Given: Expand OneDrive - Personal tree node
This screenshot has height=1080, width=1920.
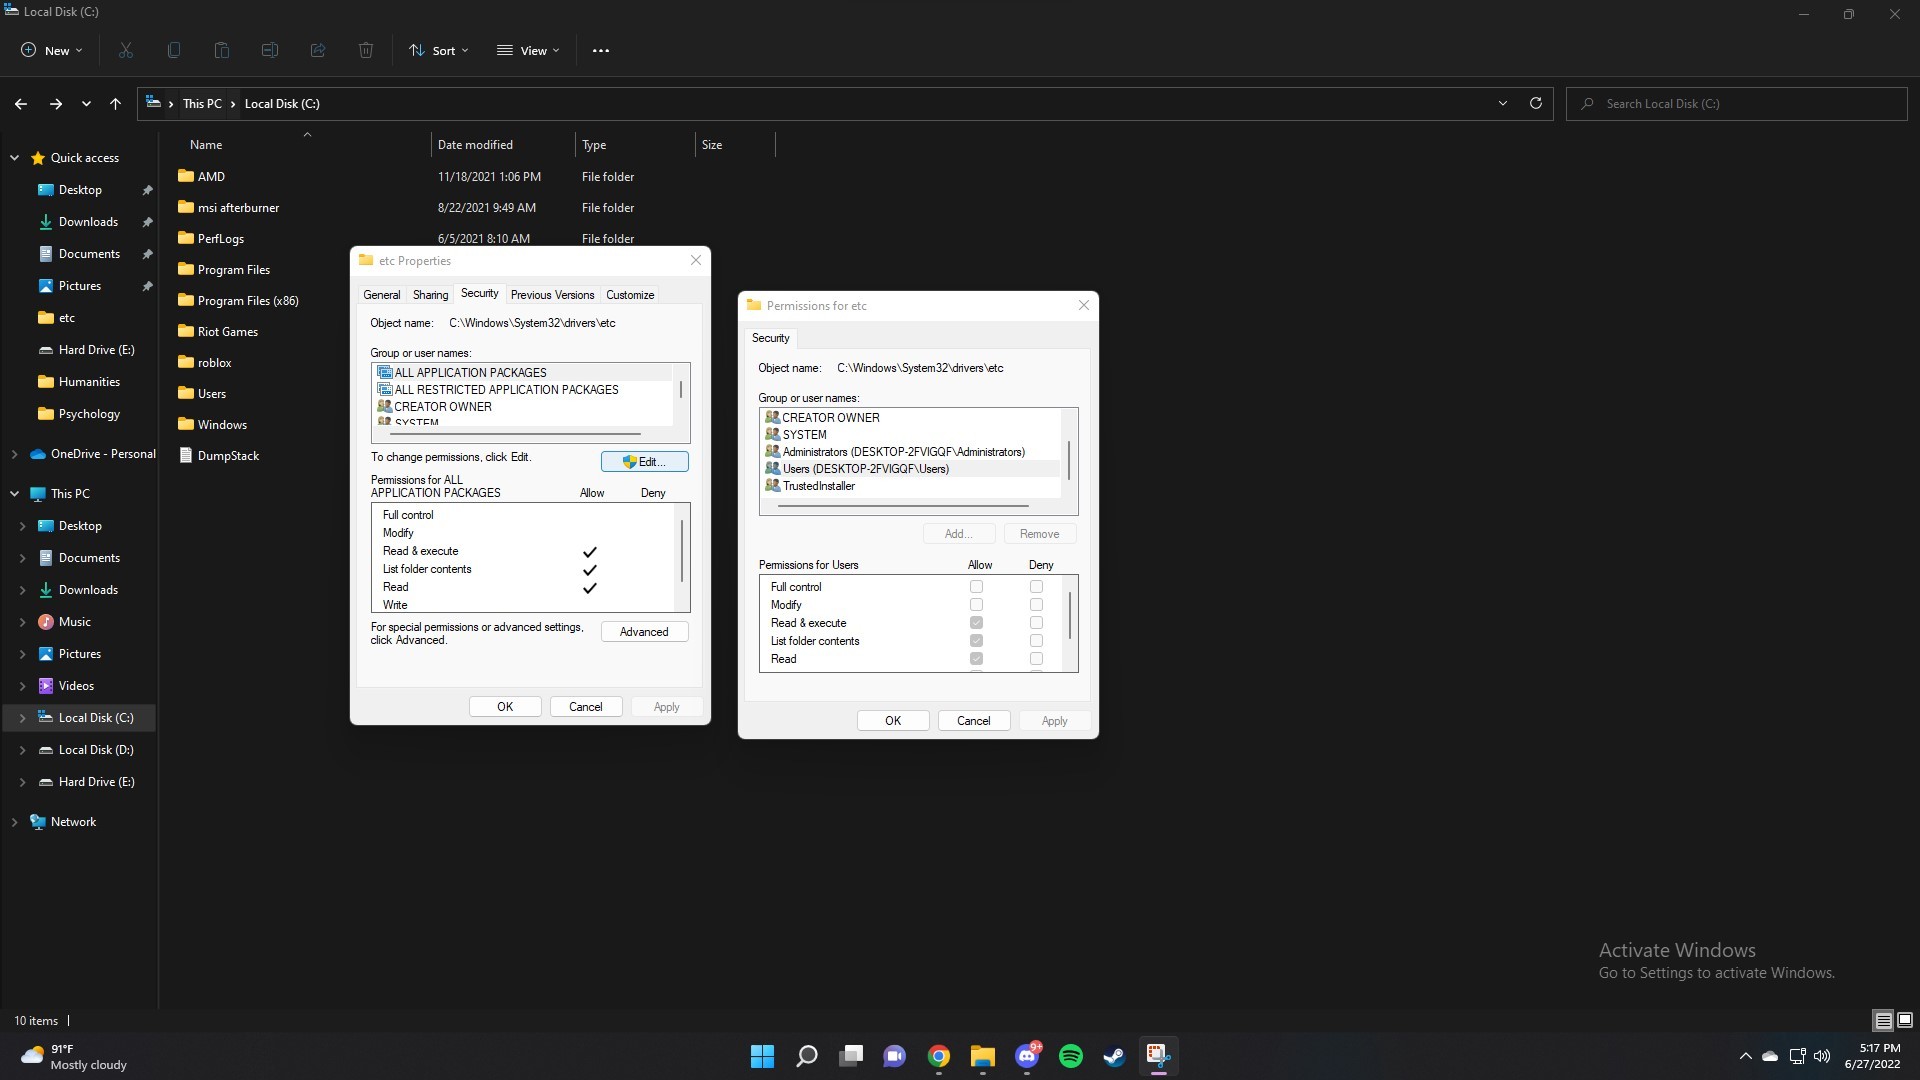Looking at the screenshot, I should click(14, 454).
